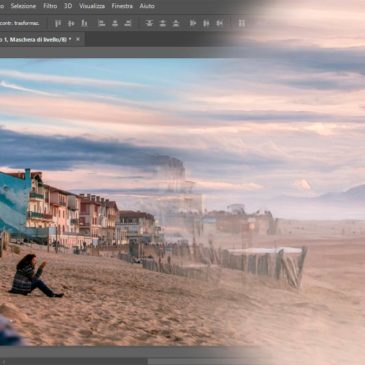Toggle the 'contr. trasformaz.' option label

(x=20, y=23)
